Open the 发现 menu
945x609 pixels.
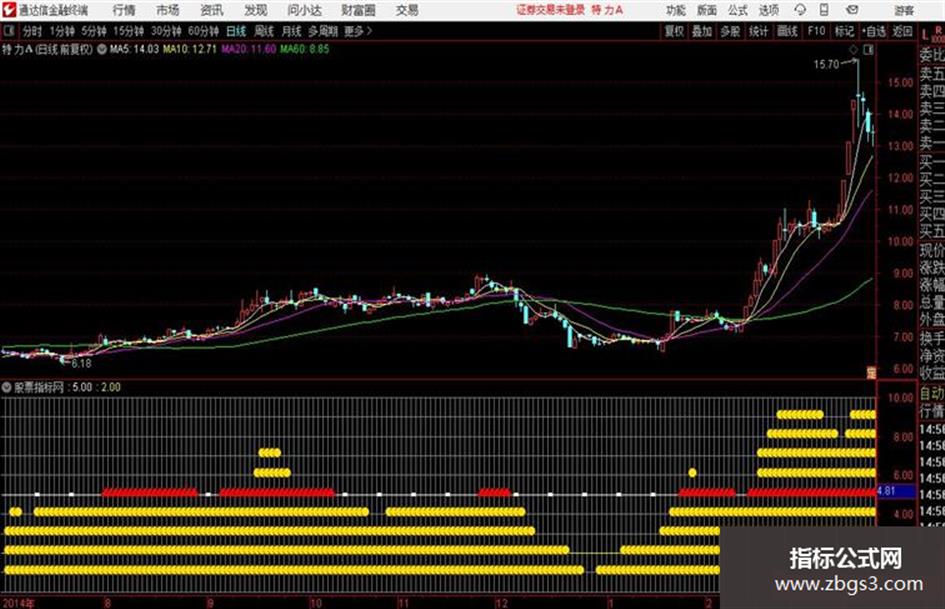(x=256, y=10)
